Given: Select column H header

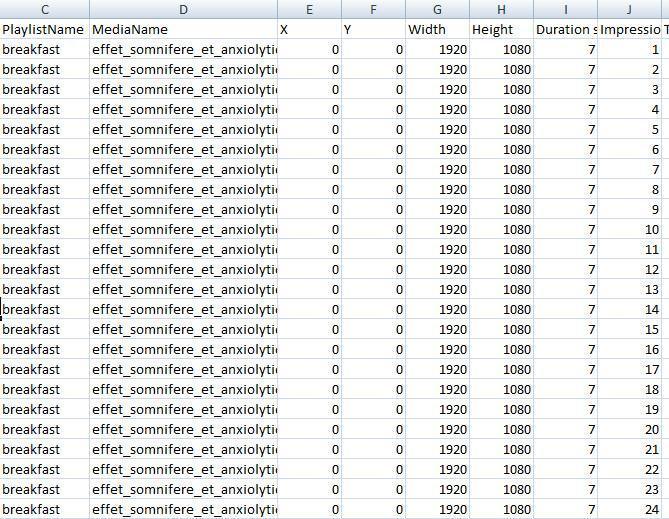Looking at the screenshot, I should 501,9.
